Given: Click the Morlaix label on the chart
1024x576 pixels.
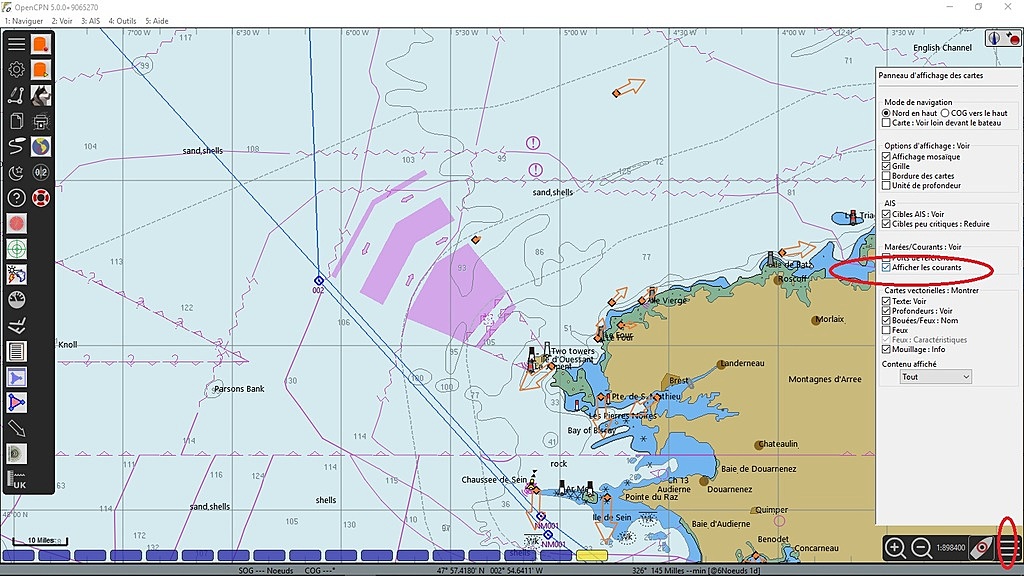Looking at the screenshot, I should [829, 319].
